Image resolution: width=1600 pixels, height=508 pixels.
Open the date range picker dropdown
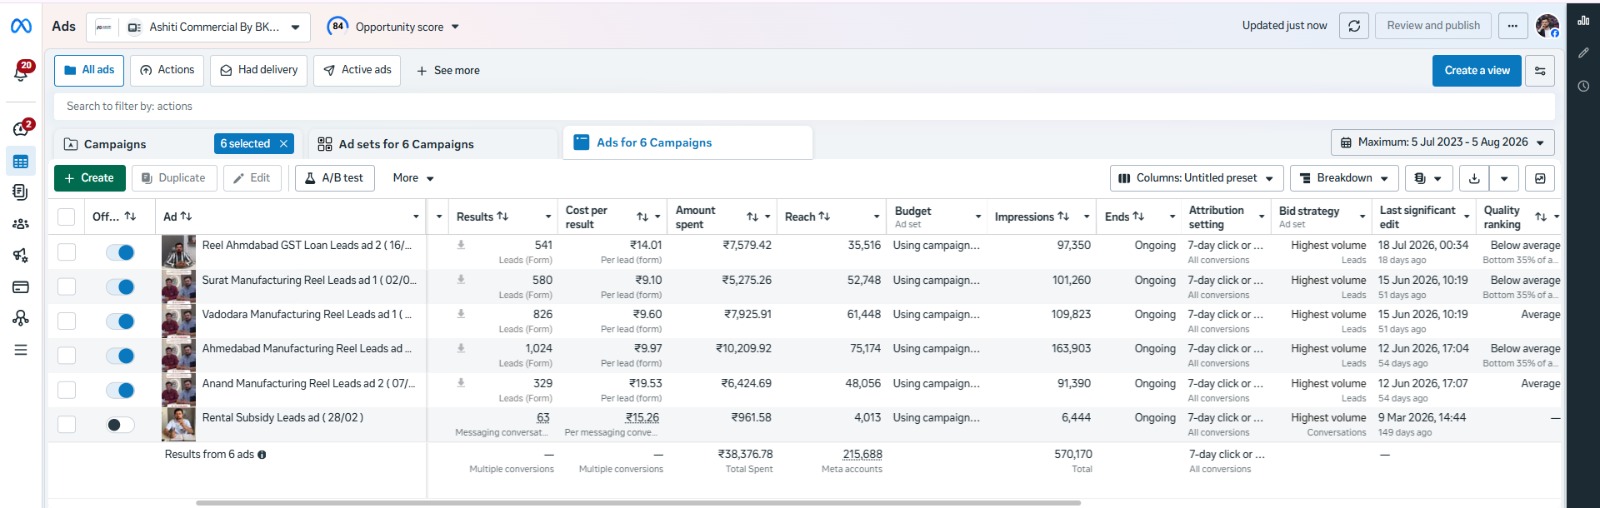1443,143
